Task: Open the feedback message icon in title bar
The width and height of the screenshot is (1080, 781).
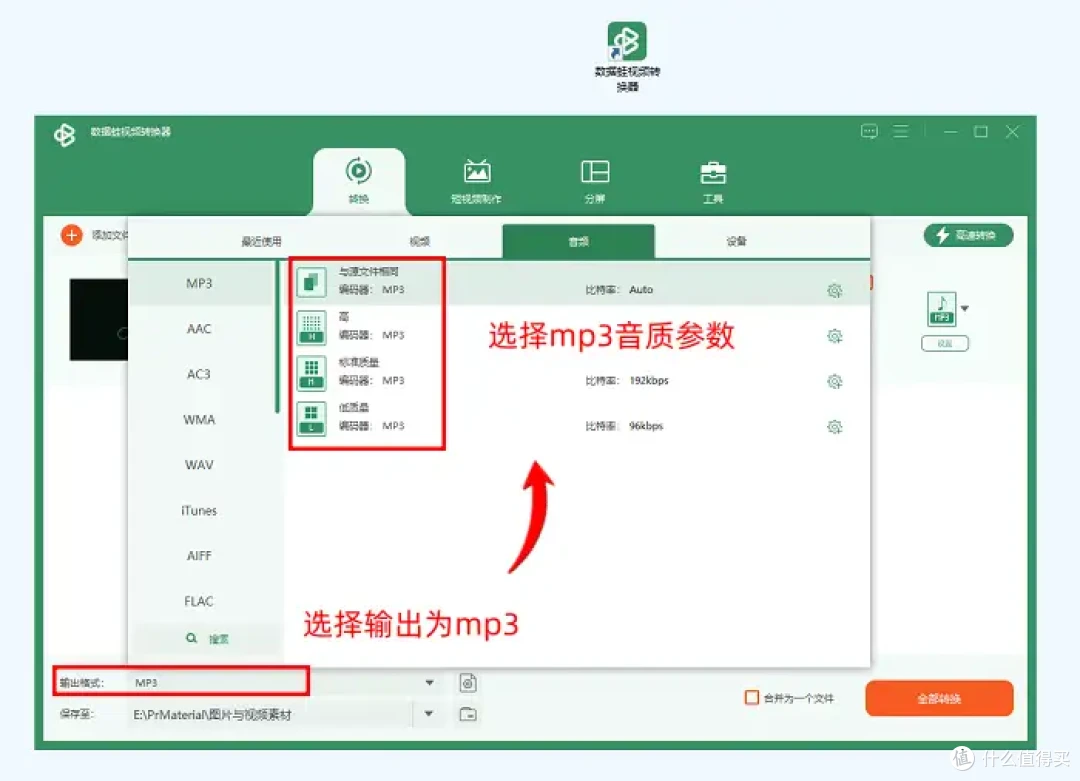Action: tap(869, 132)
